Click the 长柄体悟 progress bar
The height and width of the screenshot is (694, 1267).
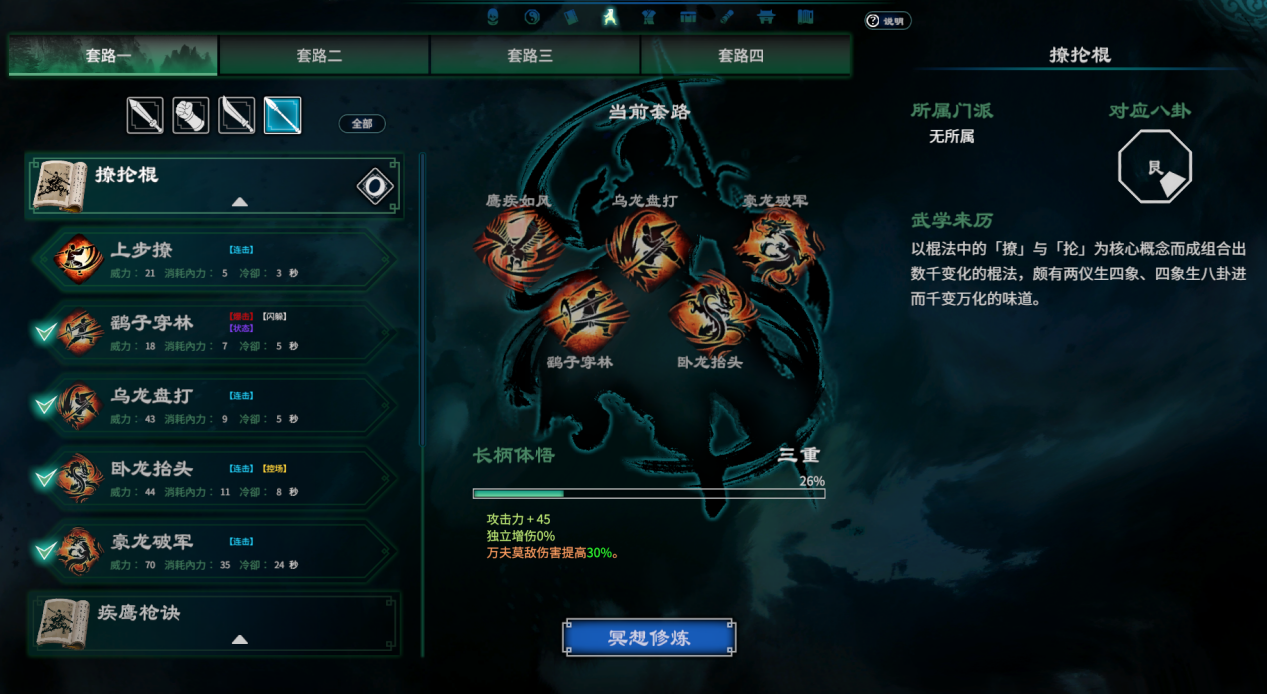point(649,493)
